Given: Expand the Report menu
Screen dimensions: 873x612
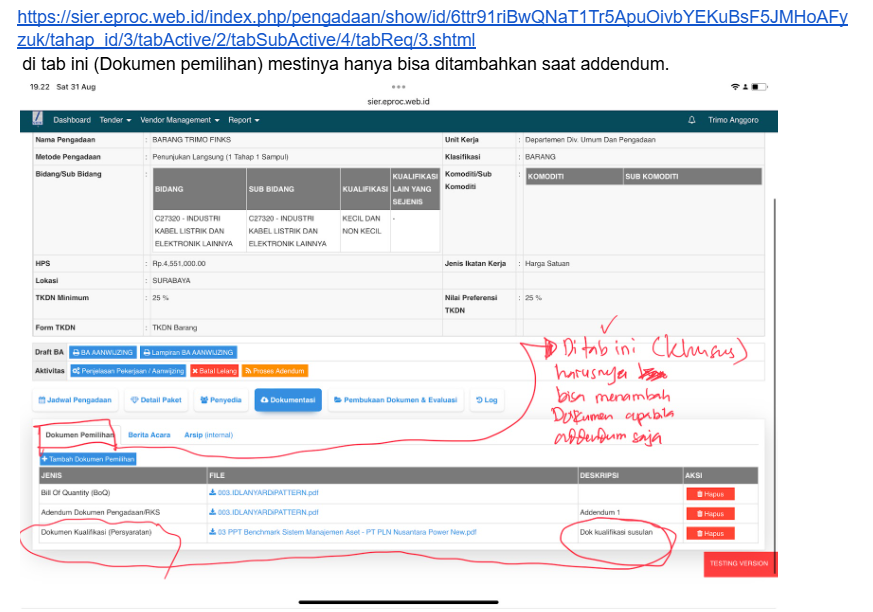Looking at the screenshot, I should point(243,120).
